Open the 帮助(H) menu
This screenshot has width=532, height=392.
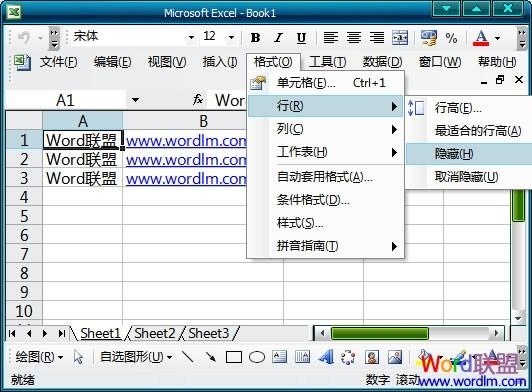click(x=497, y=62)
